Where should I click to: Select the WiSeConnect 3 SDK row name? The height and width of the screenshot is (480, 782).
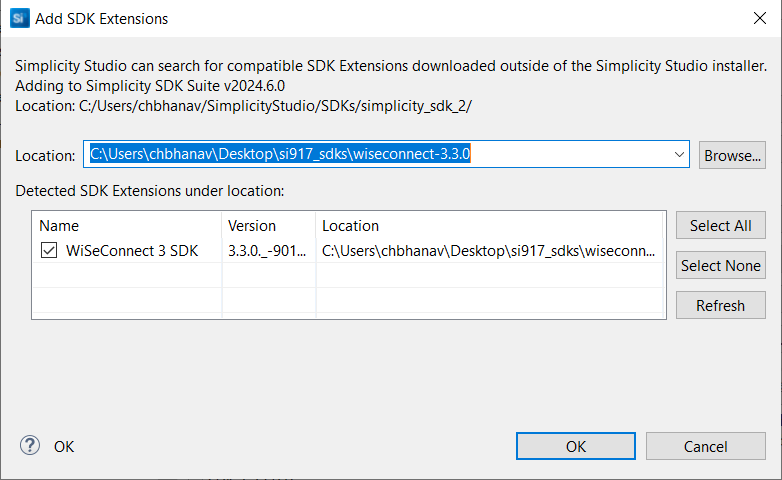133,251
